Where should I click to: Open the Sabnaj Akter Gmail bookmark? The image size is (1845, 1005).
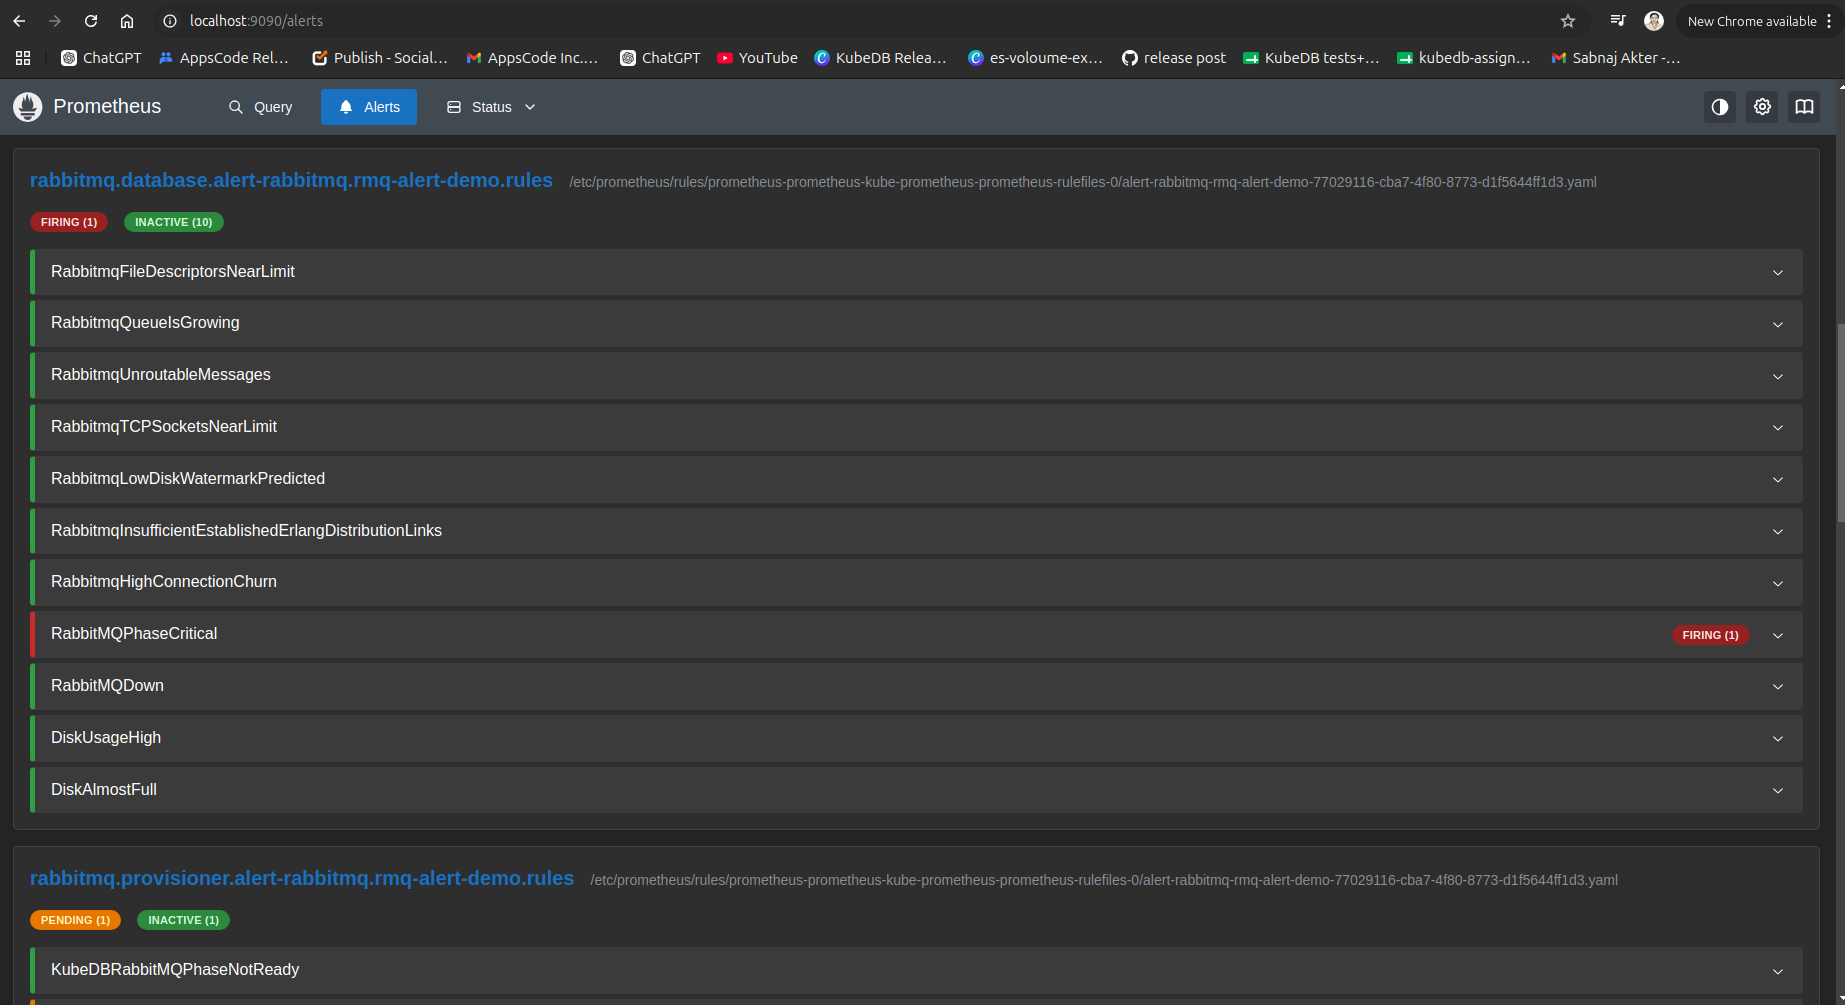coord(1616,58)
